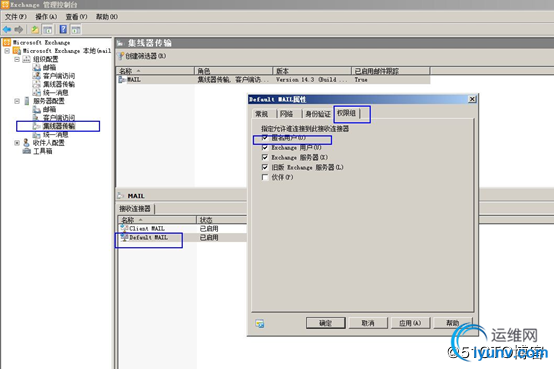The height and width of the screenshot is (369, 554).
Task: Click the PowerShell command icon in dialog
Action: (x=260, y=323)
